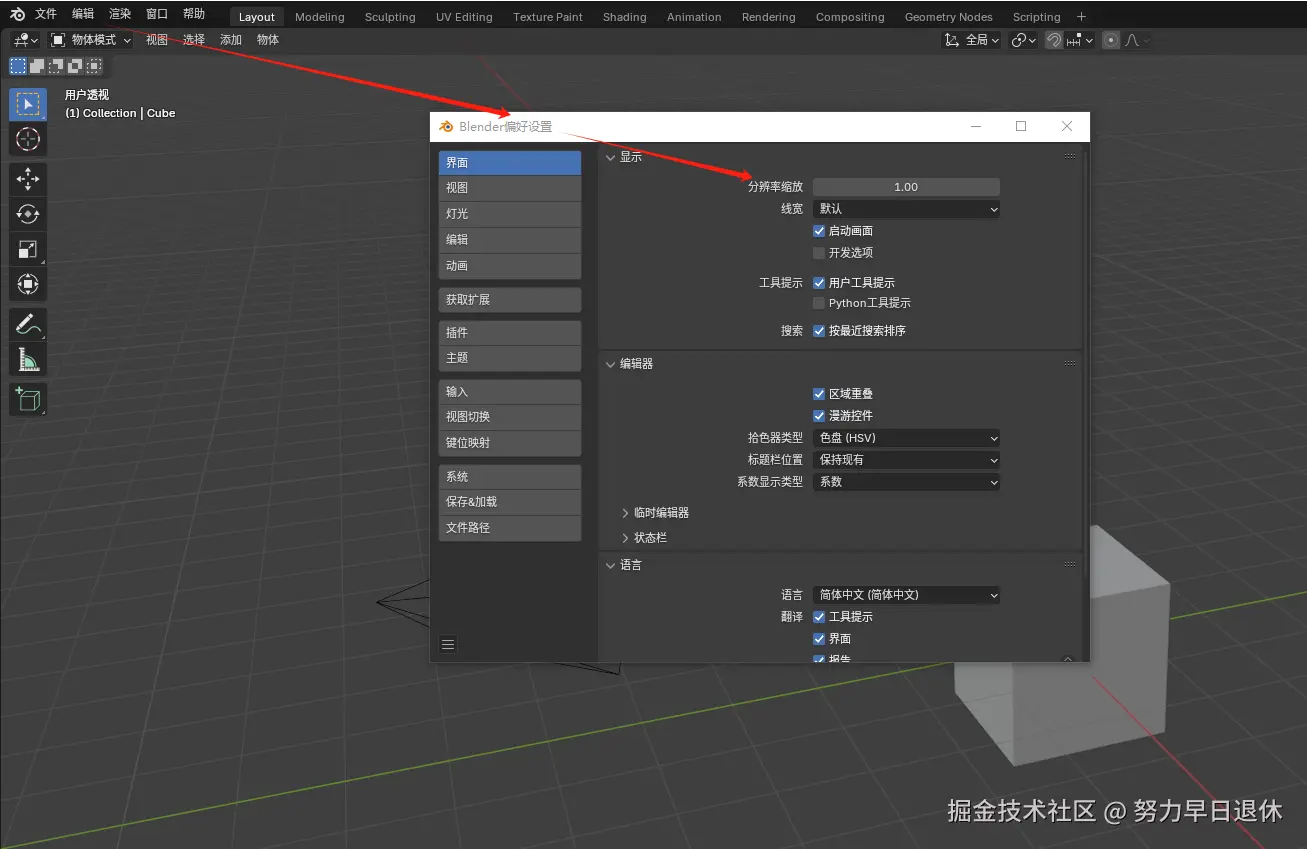This screenshot has height=849, width=1307.
Task: Open the 灯光 preferences category
Action: click(x=510, y=214)
